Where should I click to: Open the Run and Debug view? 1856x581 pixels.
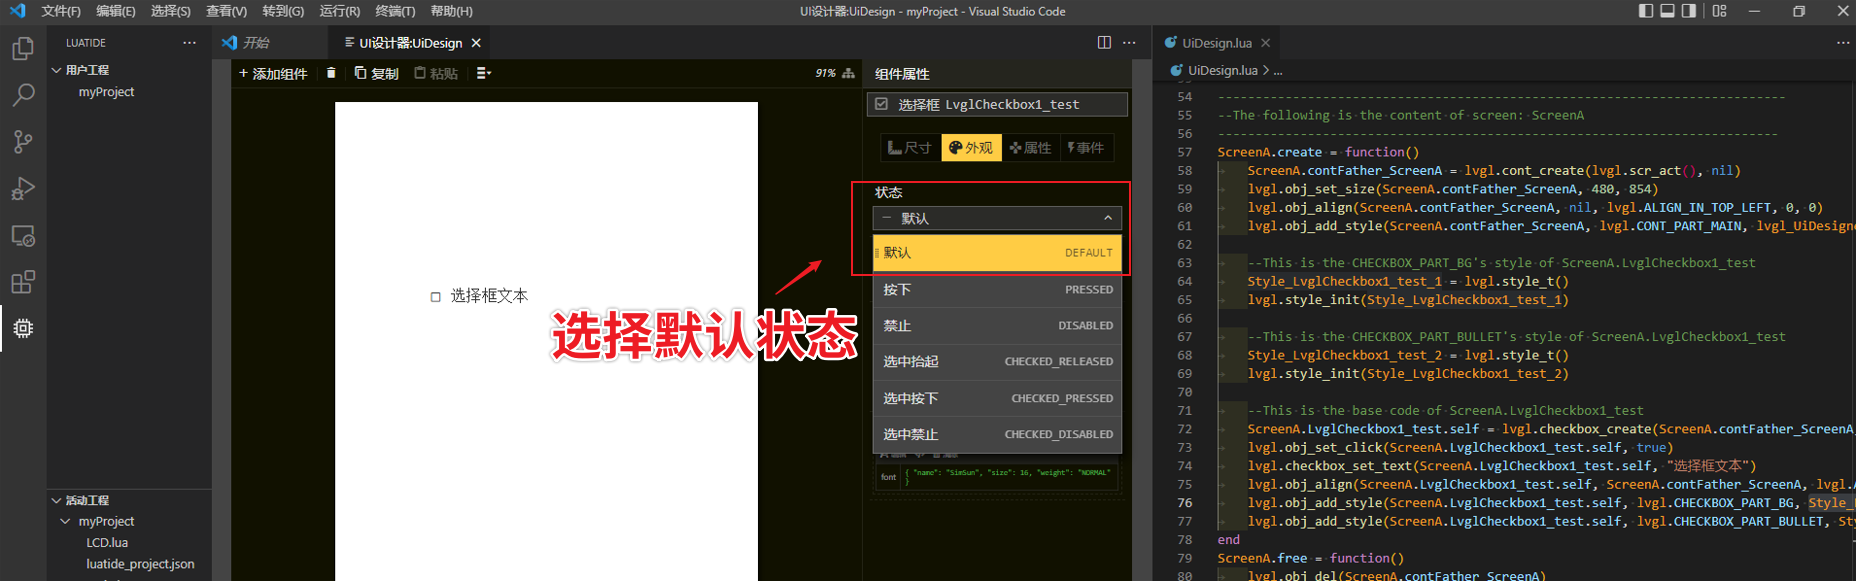[x=23, y=188]
